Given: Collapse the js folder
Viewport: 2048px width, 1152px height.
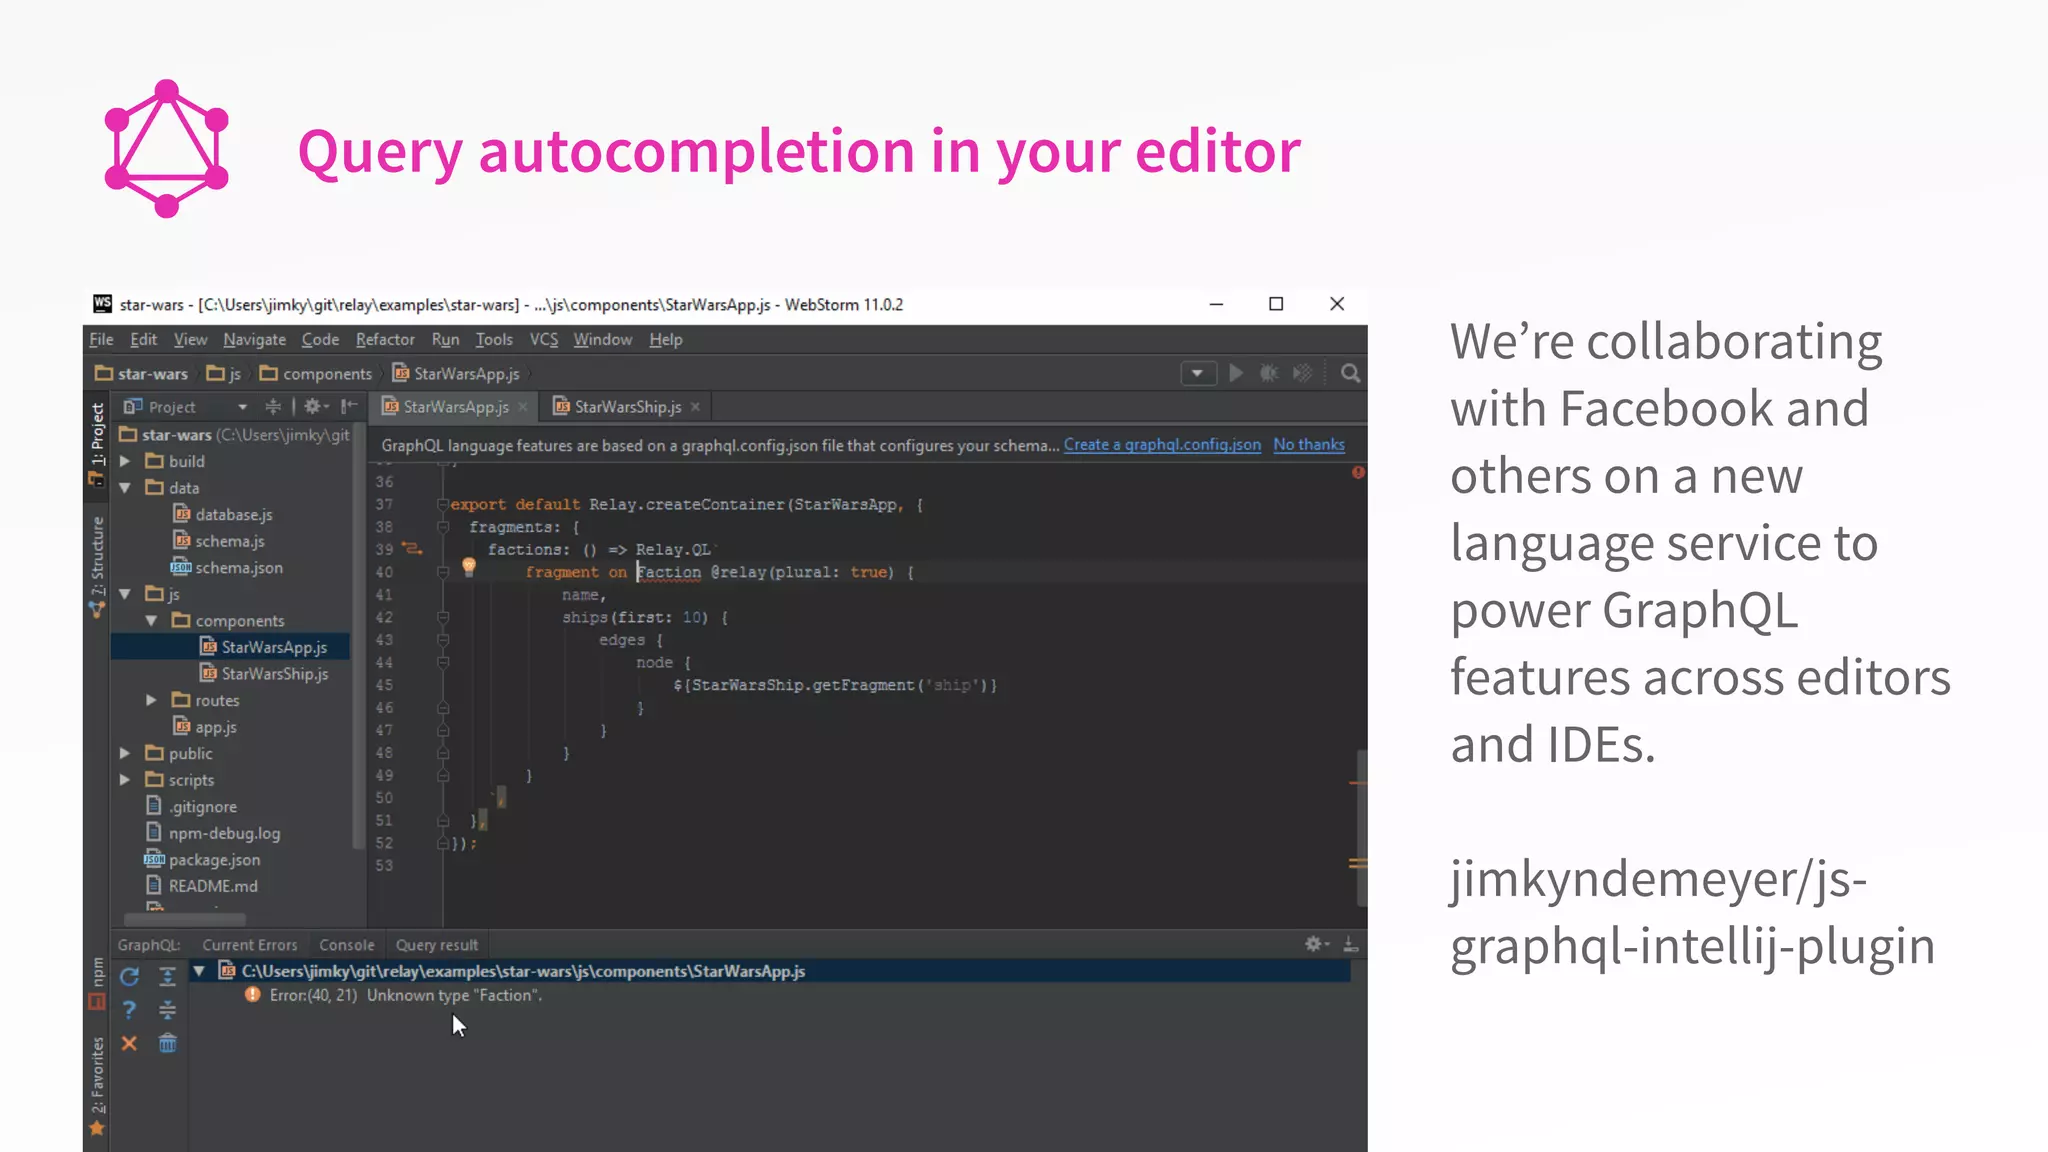Looking at the screenshot, I should pos(125,594).
